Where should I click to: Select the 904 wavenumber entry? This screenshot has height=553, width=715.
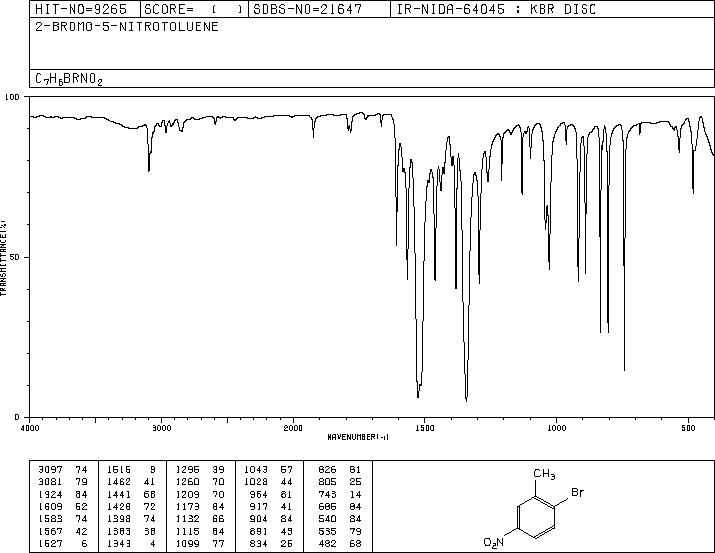tap(259, 519)
